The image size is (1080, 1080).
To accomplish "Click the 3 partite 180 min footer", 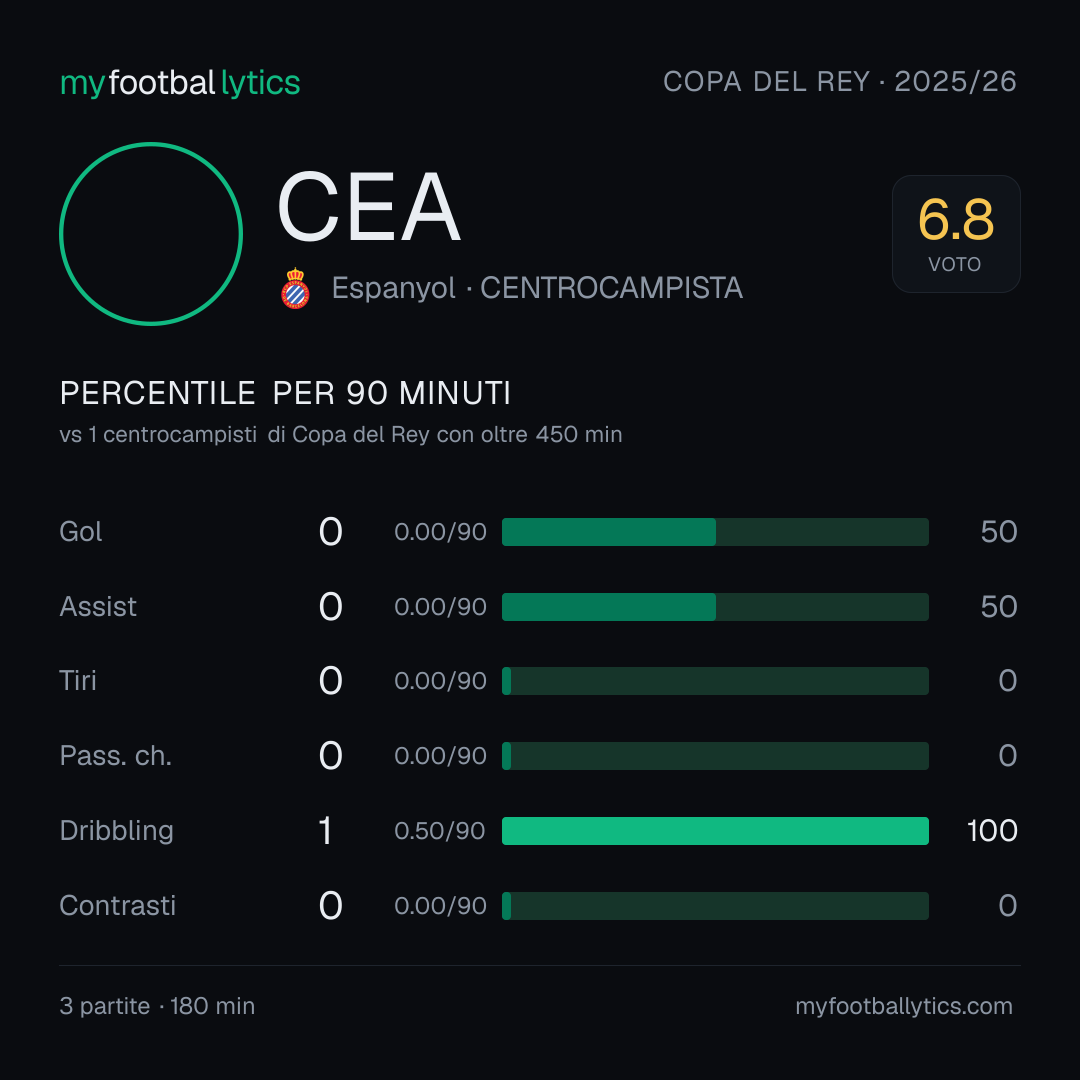I will pos(157,1006).
